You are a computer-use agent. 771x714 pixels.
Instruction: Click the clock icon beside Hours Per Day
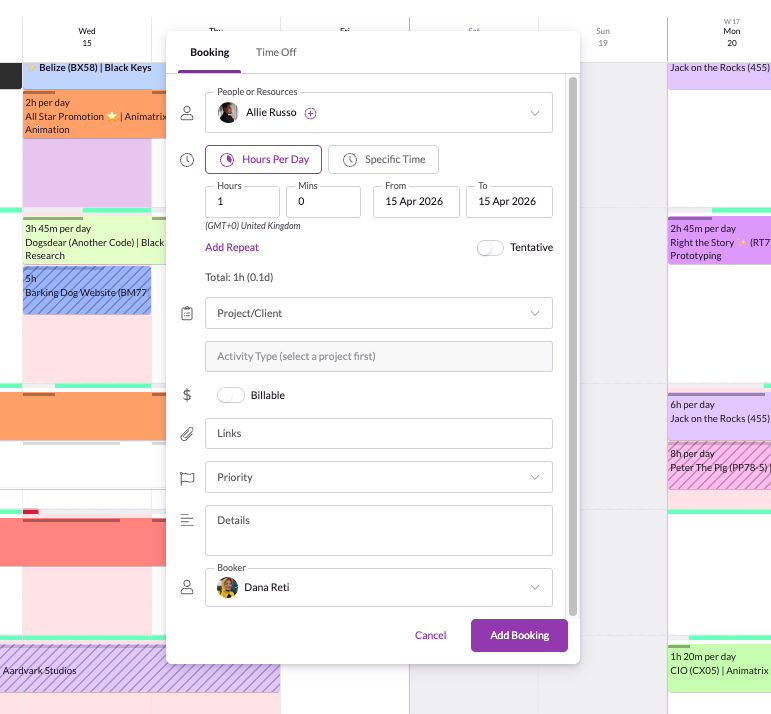[x=187, y=160]
